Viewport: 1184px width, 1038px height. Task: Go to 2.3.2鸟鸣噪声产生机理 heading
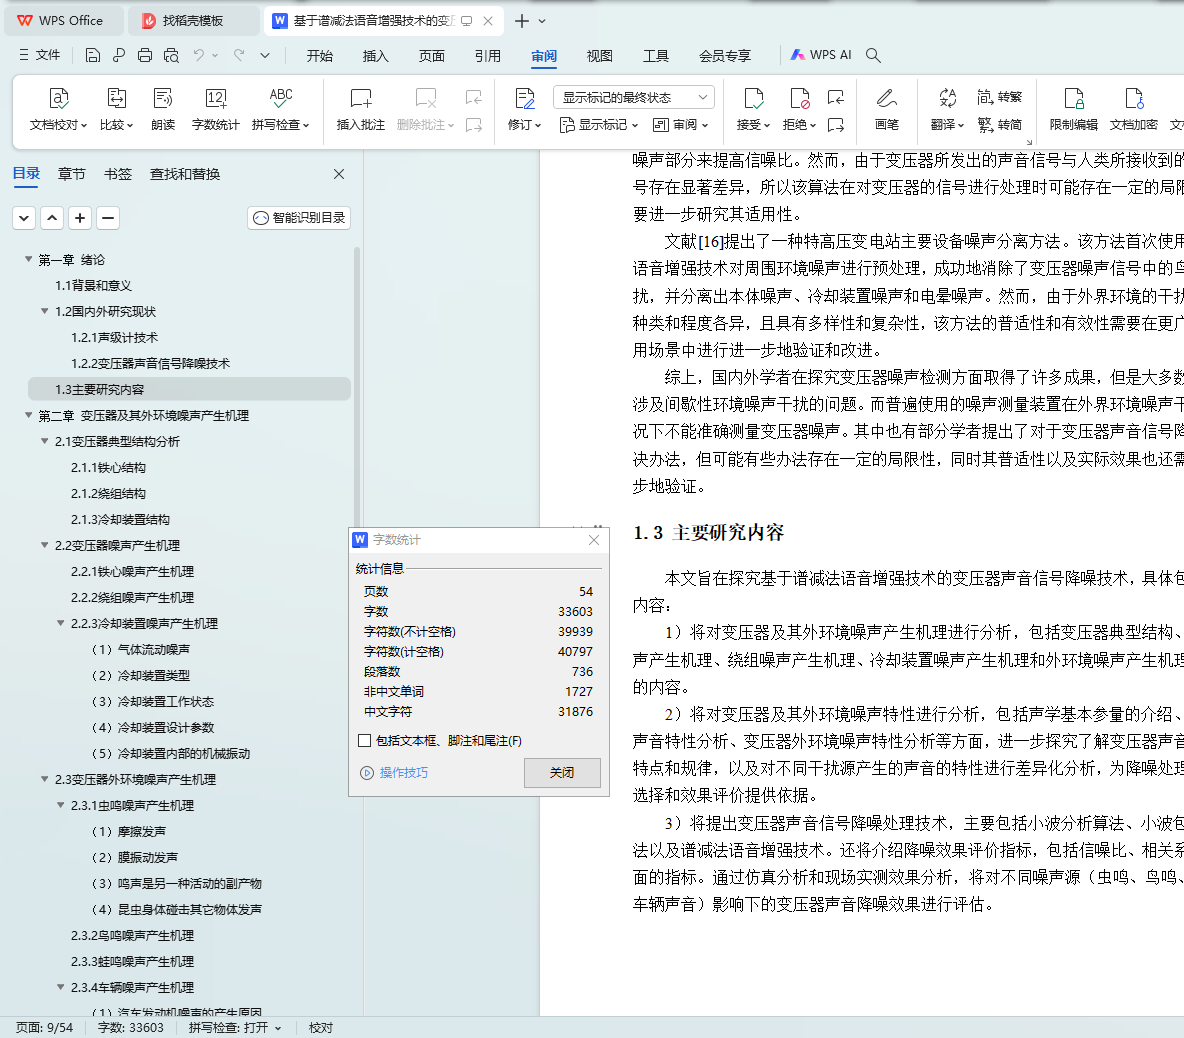click(x=133, y=935)
